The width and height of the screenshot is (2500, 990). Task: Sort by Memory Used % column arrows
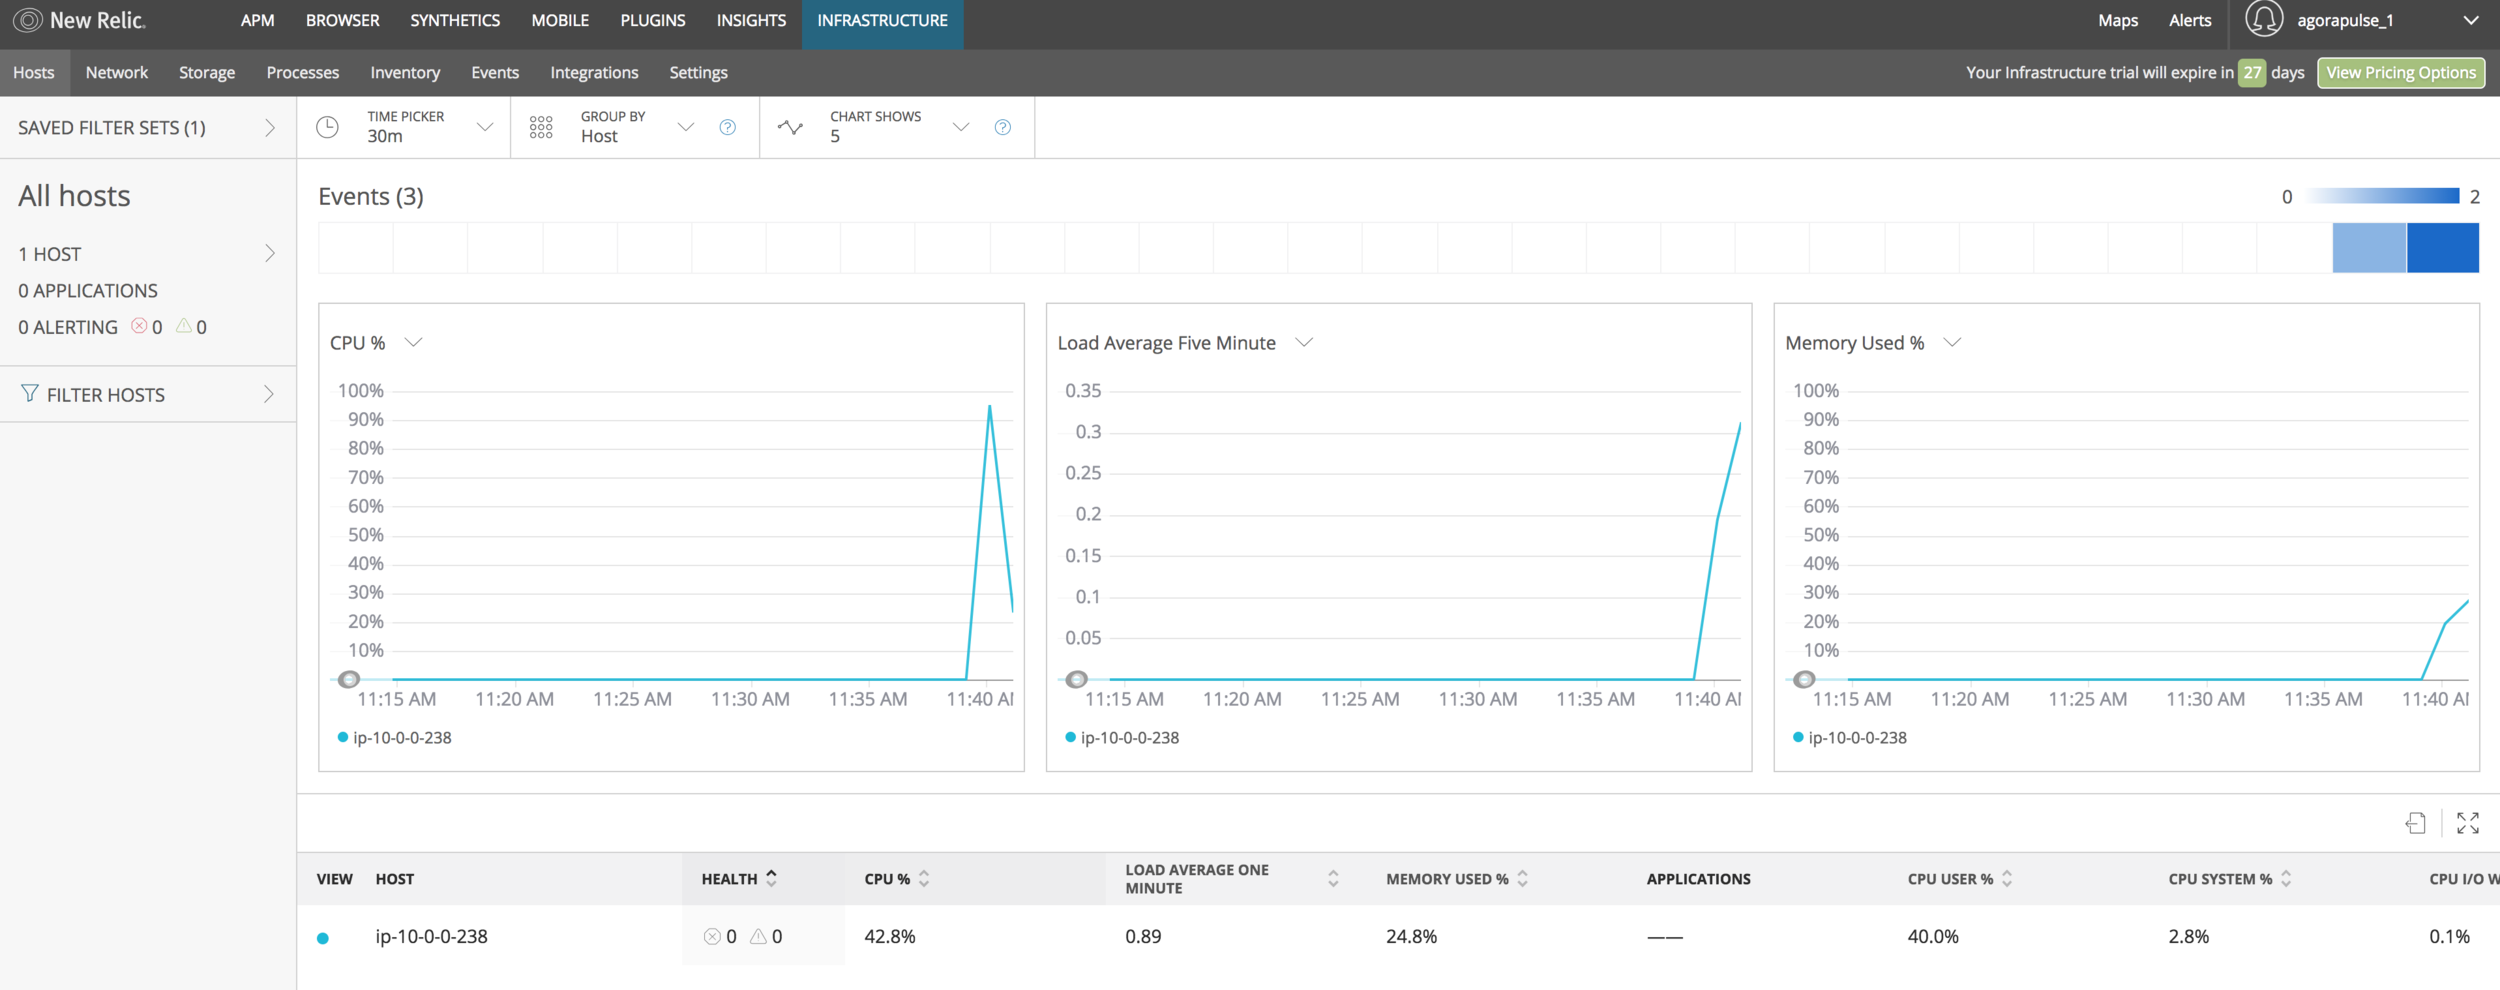tap(1523, 879)
